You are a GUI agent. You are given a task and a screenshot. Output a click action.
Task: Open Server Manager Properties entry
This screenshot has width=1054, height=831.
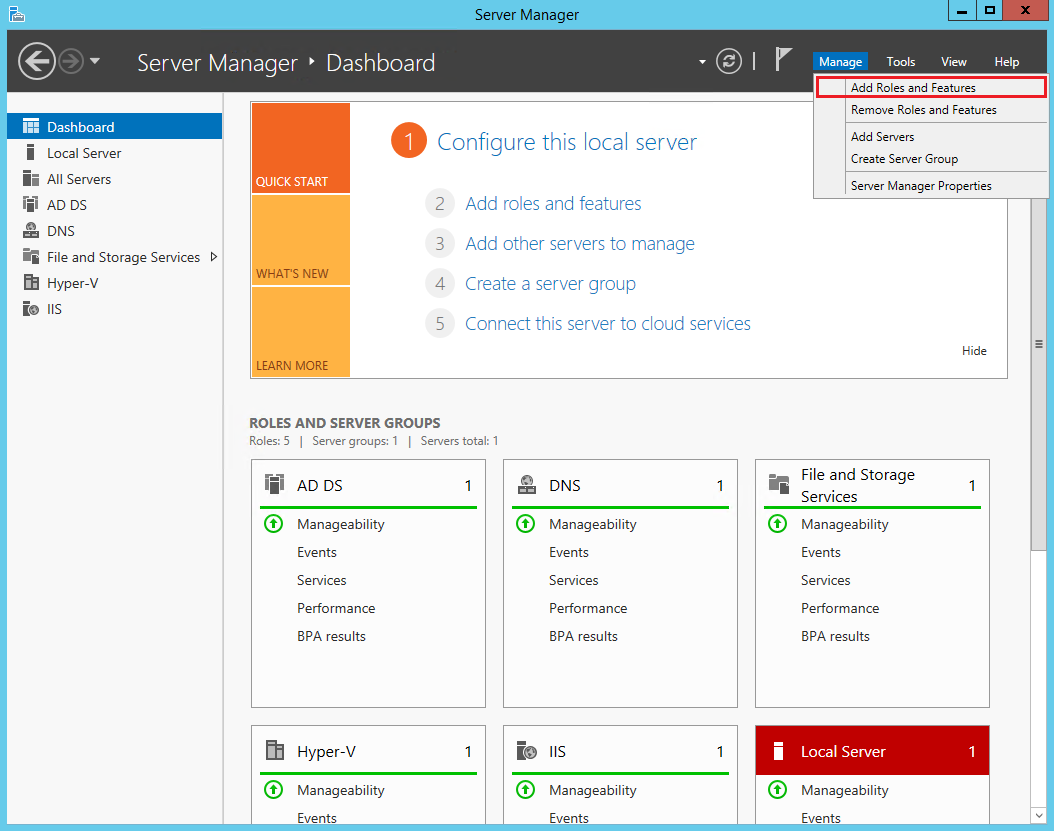[931, 186]
